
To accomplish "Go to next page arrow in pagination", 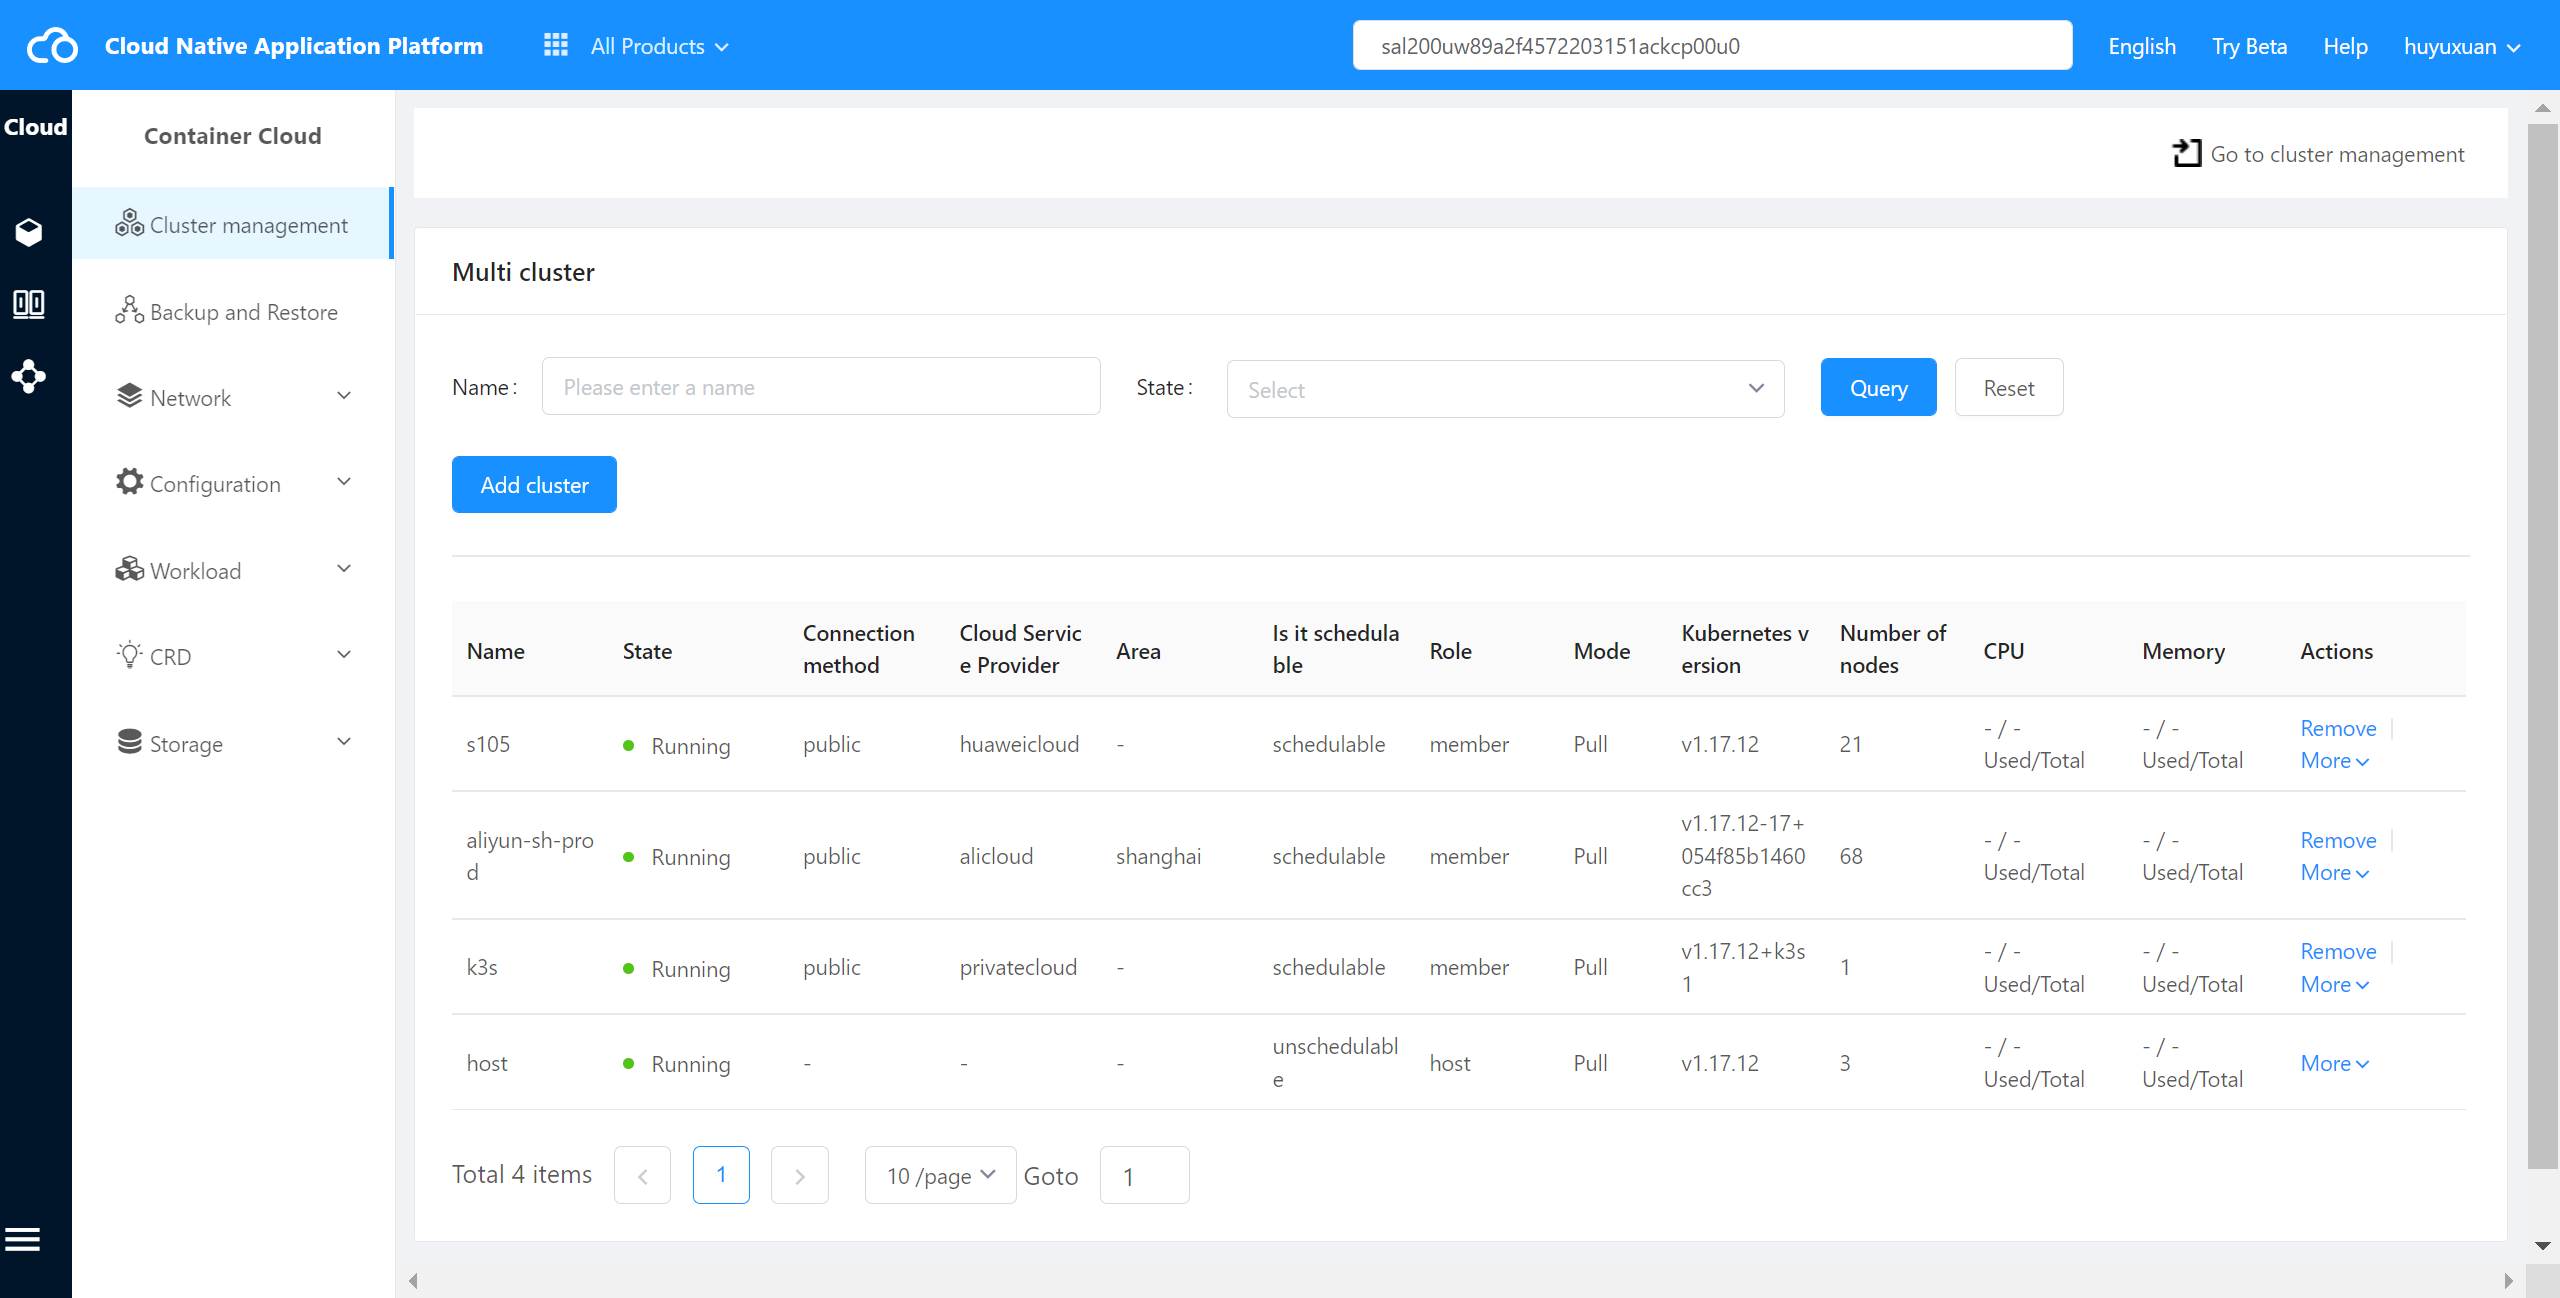I will (x=800, y=1175).
